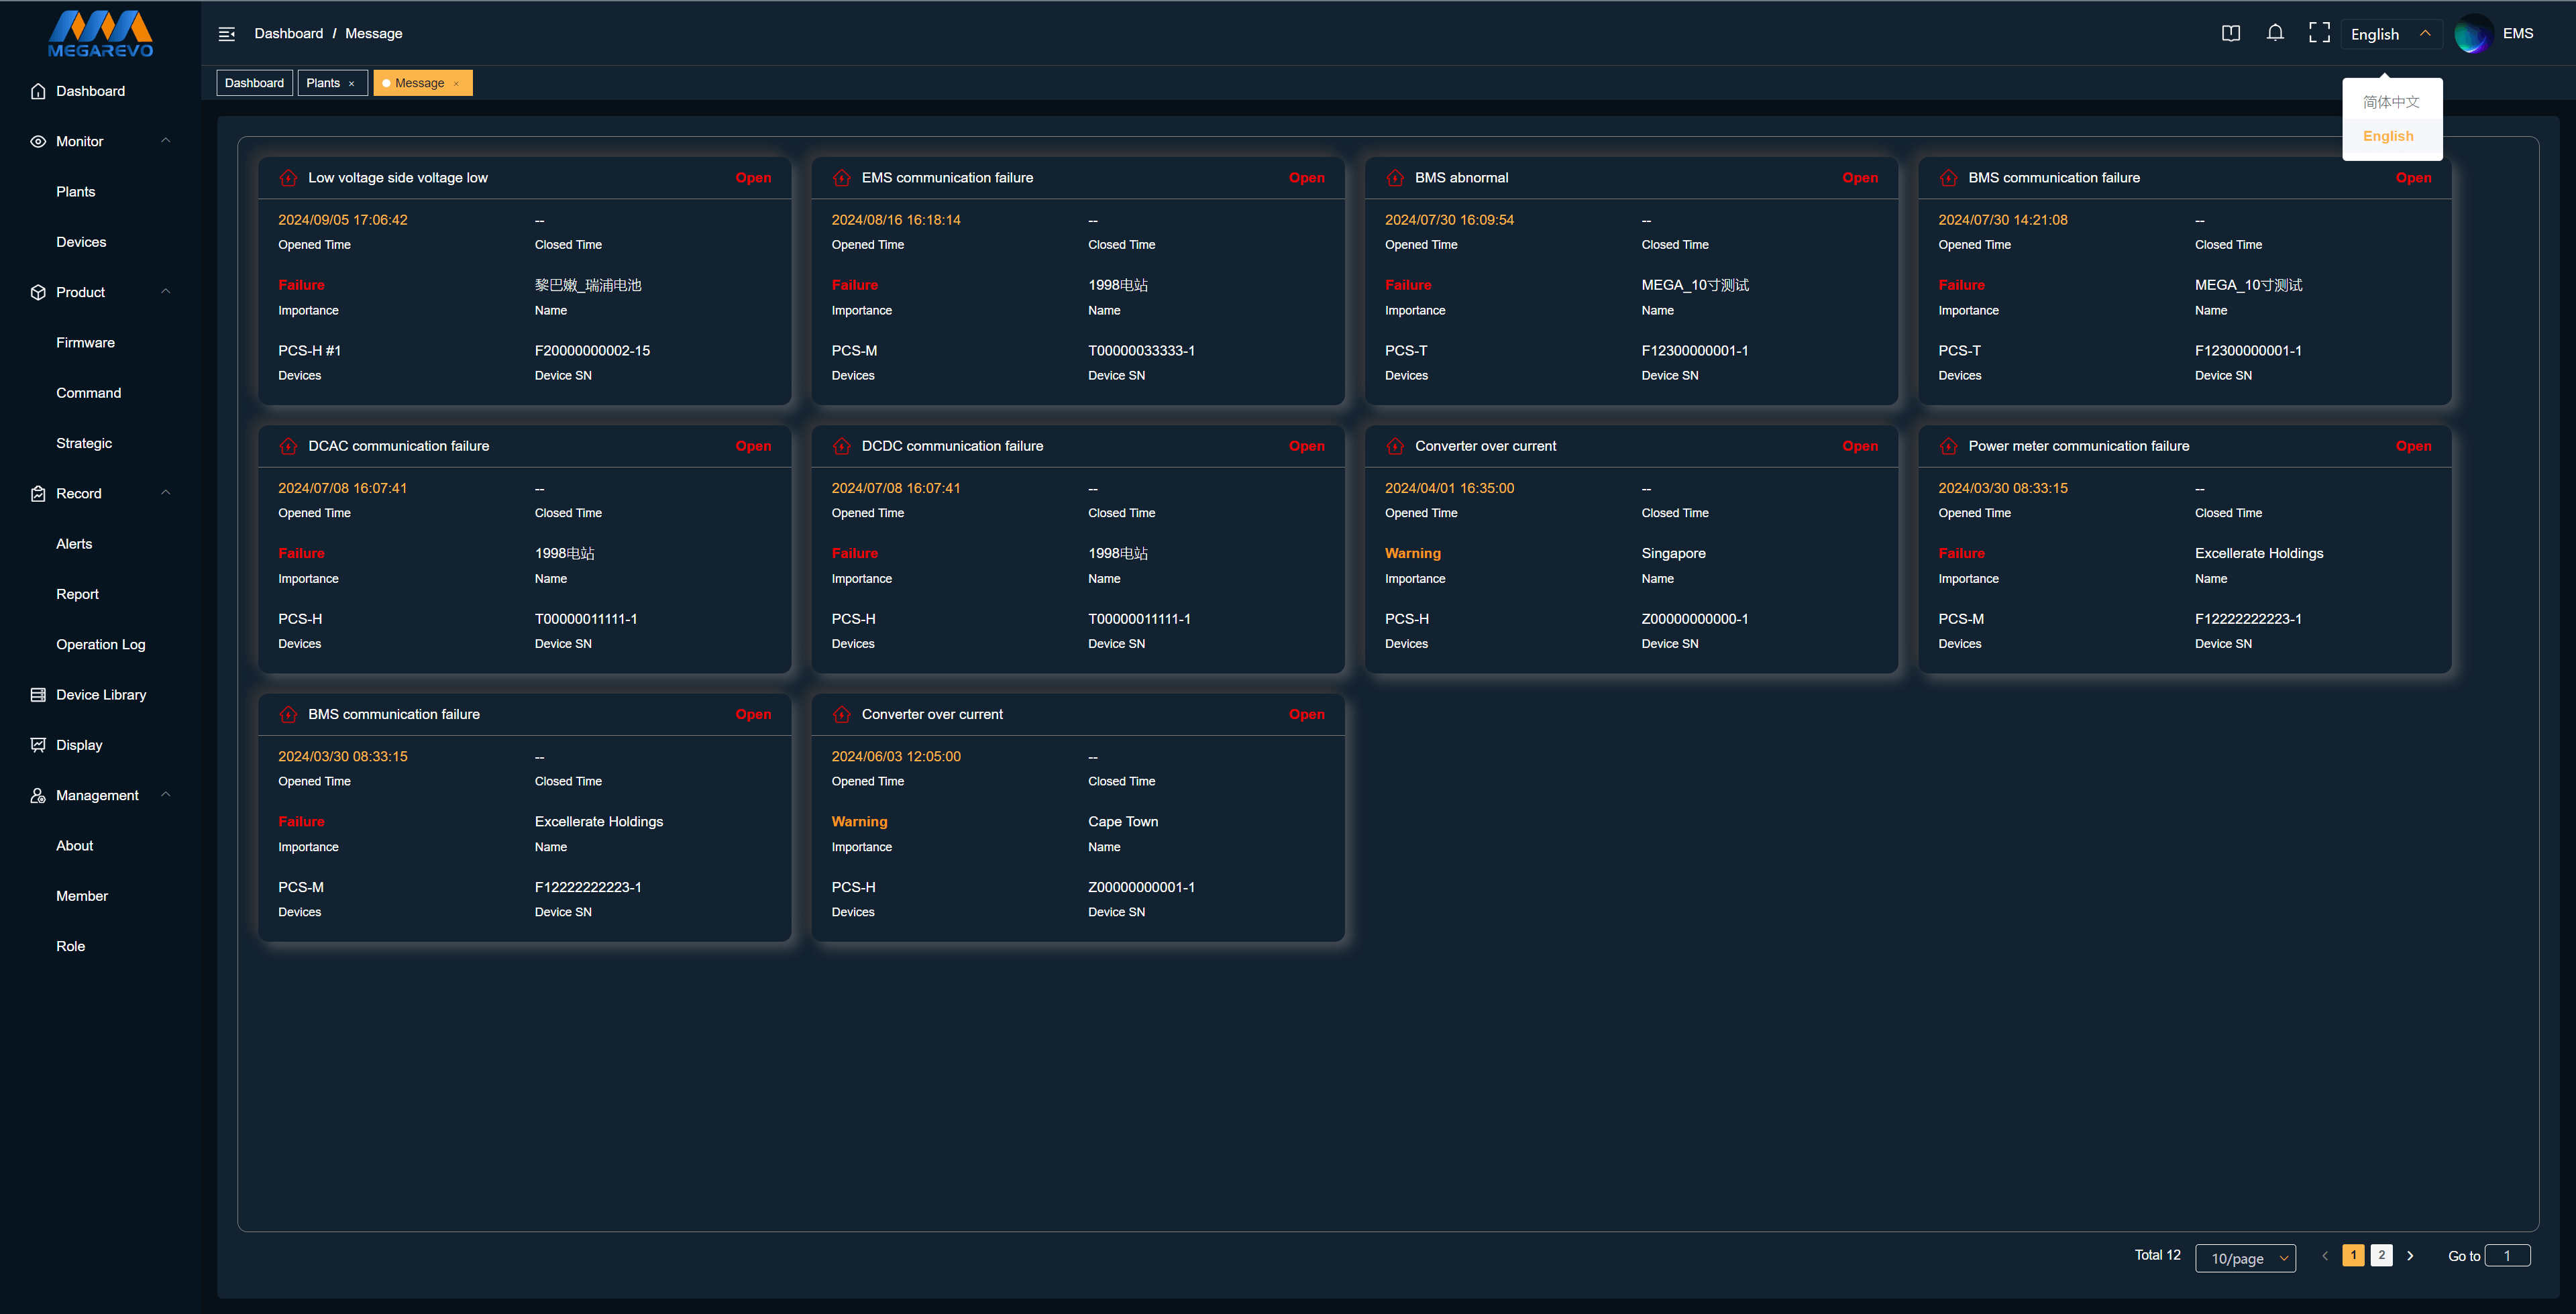This screenshot has width=2576, height=1314.
Task: Click the Dashboard home icon in sidebar
Action: click(38, 91)
